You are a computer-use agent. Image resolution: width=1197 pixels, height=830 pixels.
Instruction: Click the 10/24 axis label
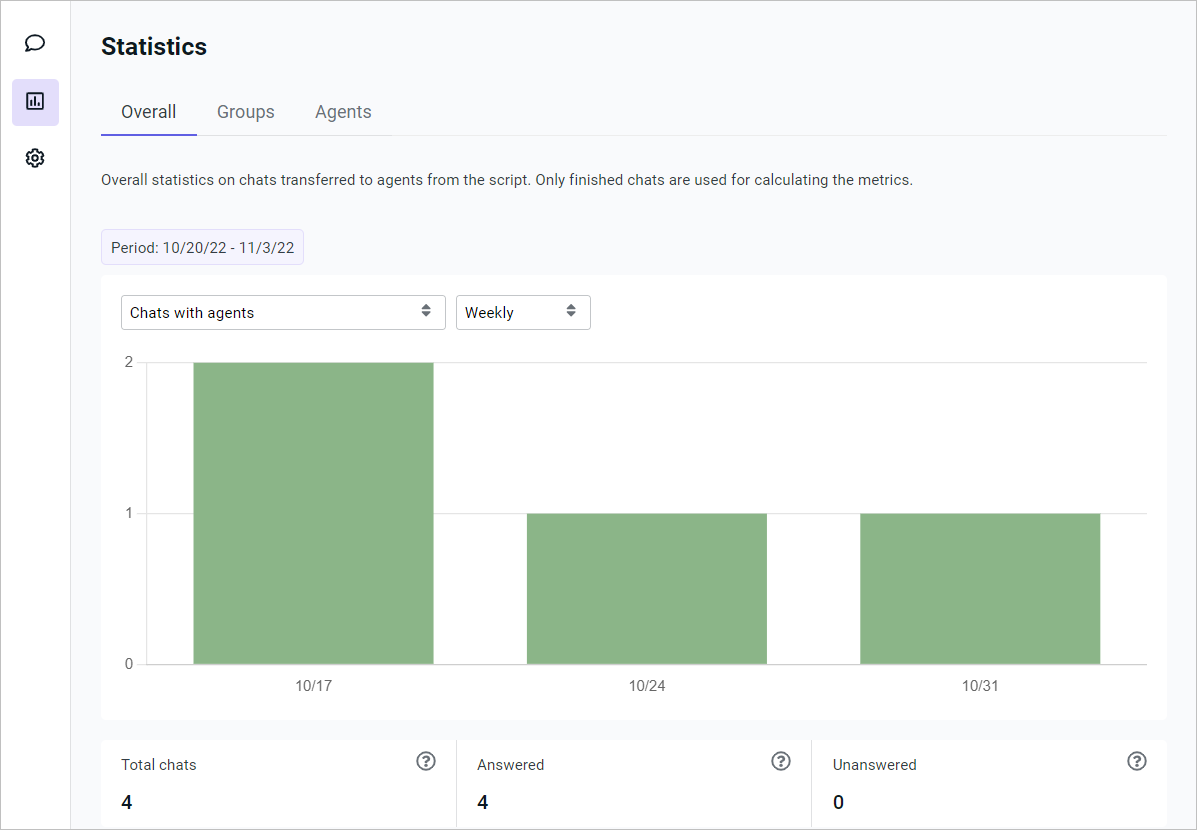pyautogui.click(x=647, y=686)
